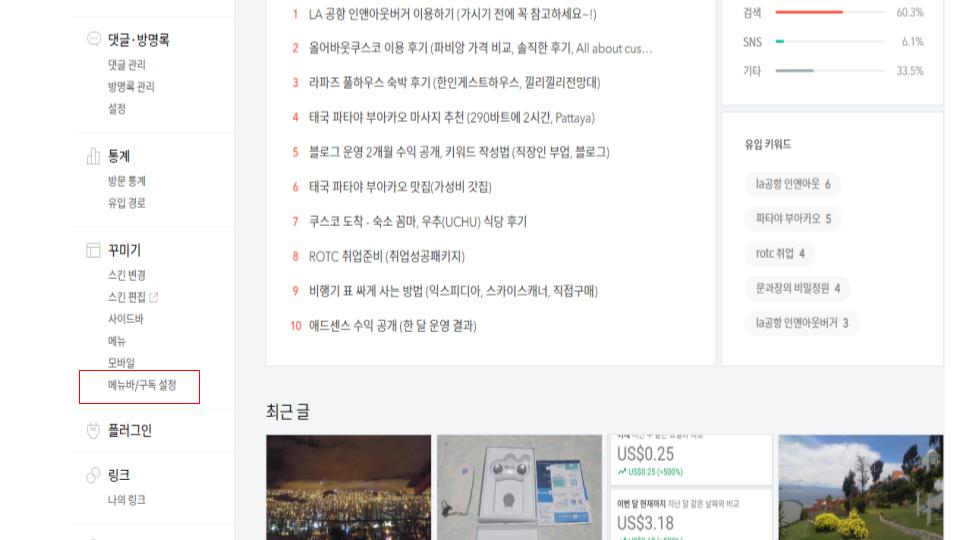Open 댓글 관리 menu item
The image size is (960, 540).
click(127, 65)
